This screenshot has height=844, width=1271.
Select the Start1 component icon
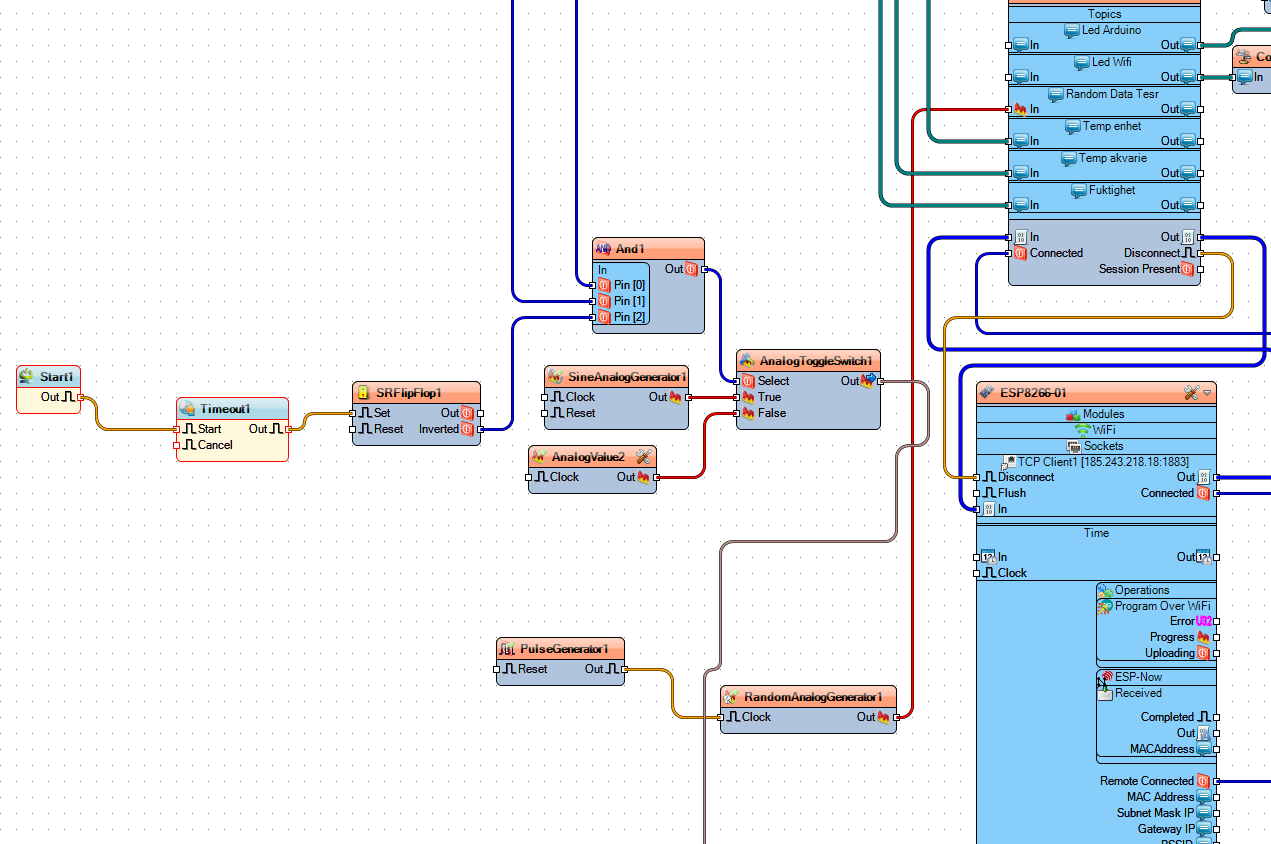27,377
